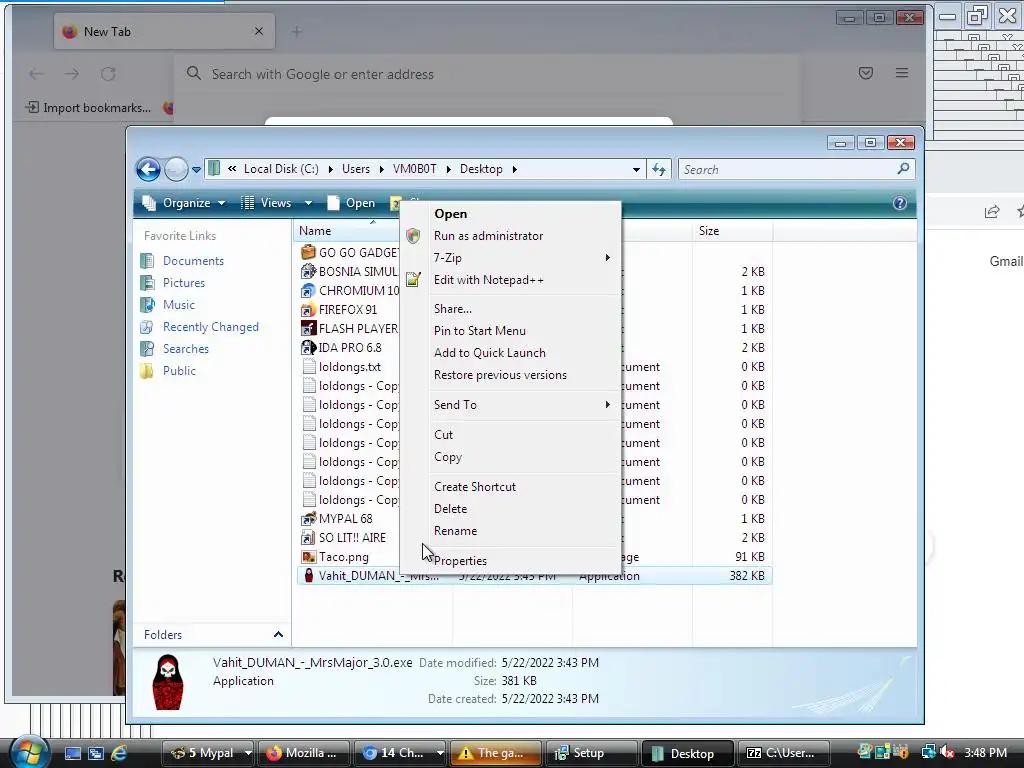The image size is (1024, 768).
Task: Click Firefox address search field
Action: [x=487, y=74]
